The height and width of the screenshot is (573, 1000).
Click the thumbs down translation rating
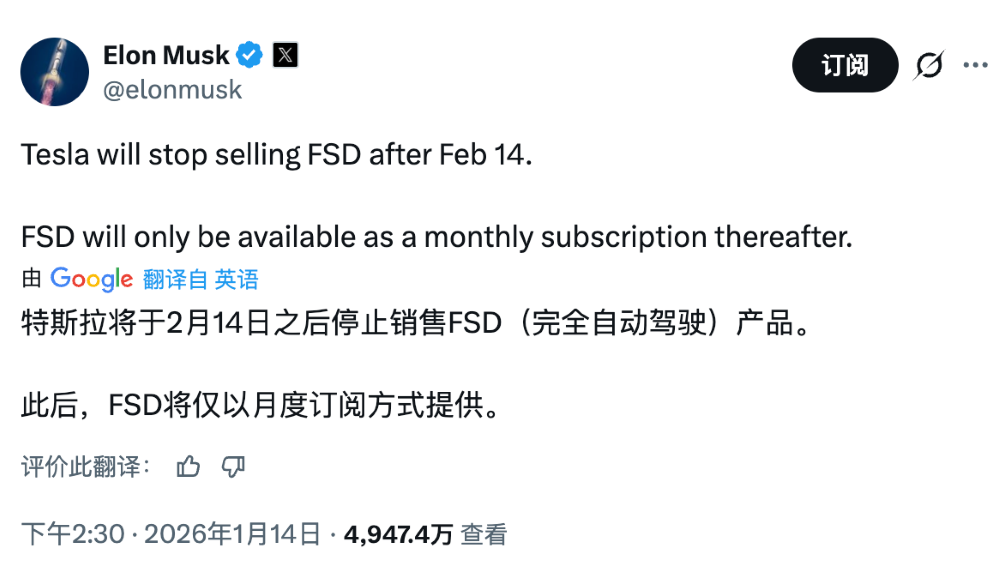click(233, 466)
